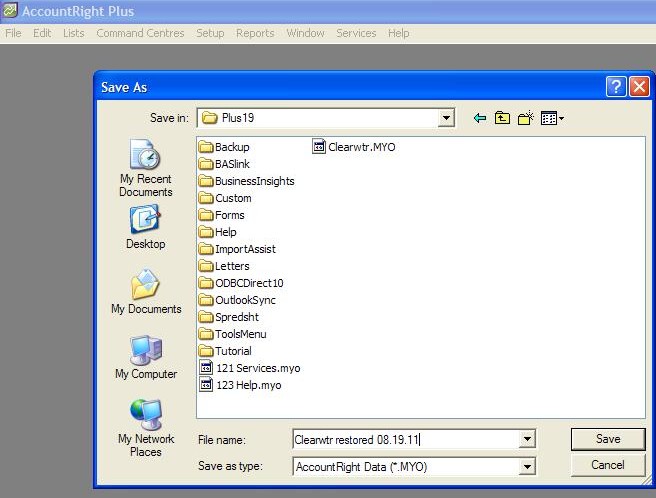Select the 121 Services.myo file
Screen dimensions: 656x498
tap(250, 368)
